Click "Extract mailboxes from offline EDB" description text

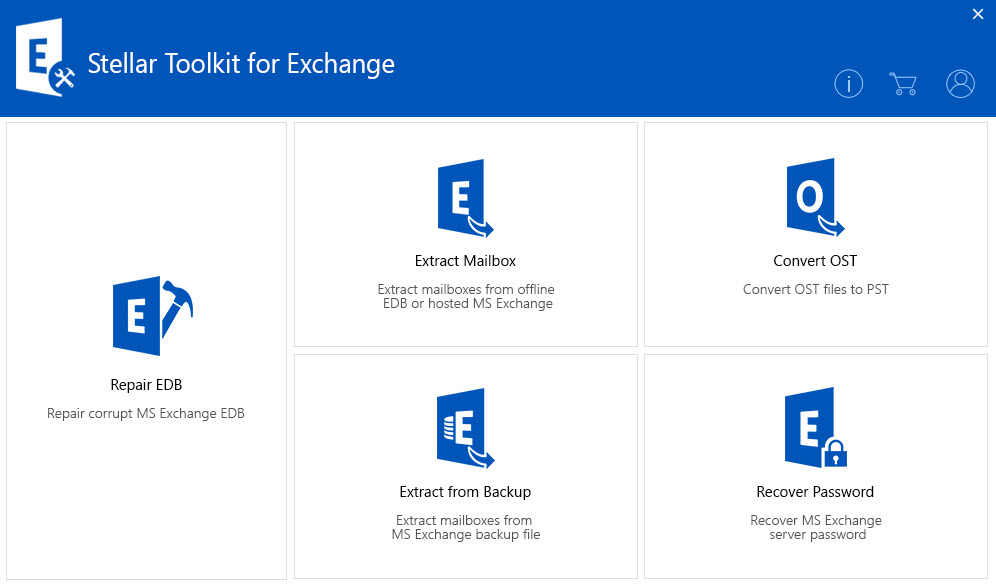(x=465, y=296)
